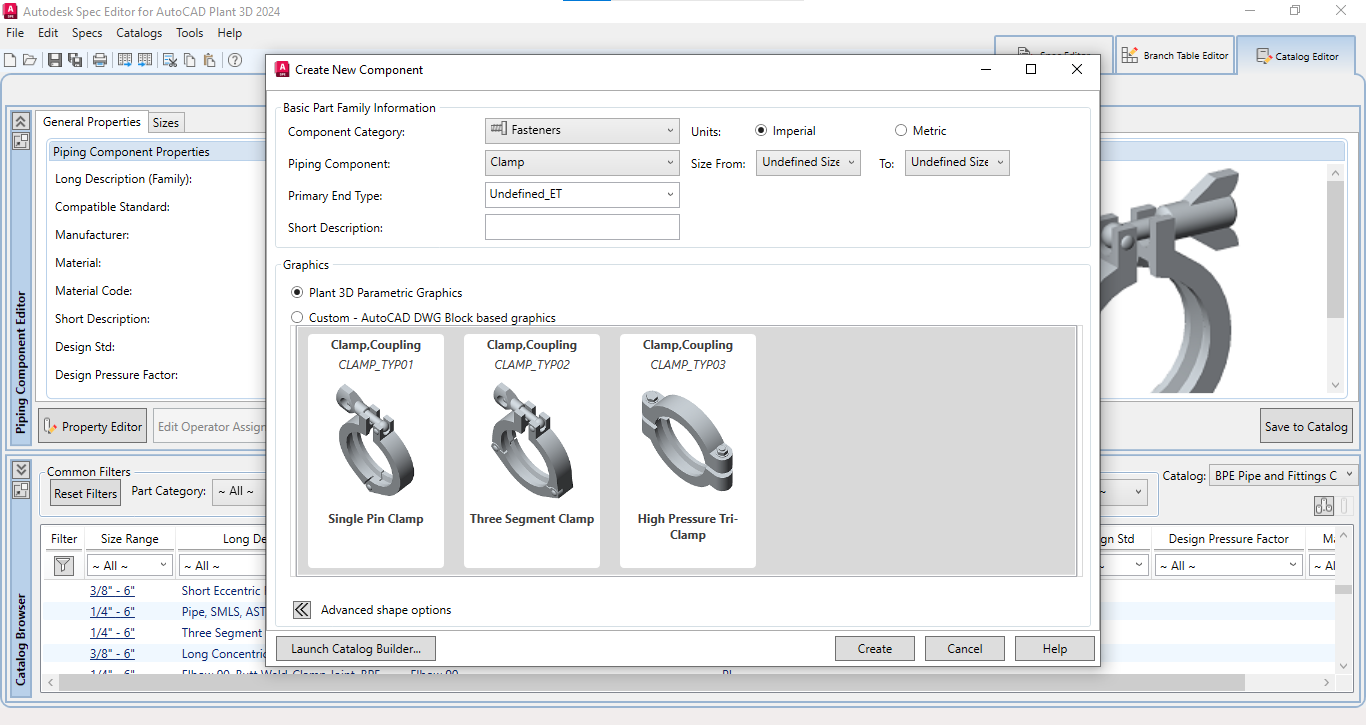Open the File menu

coord(15,33)
